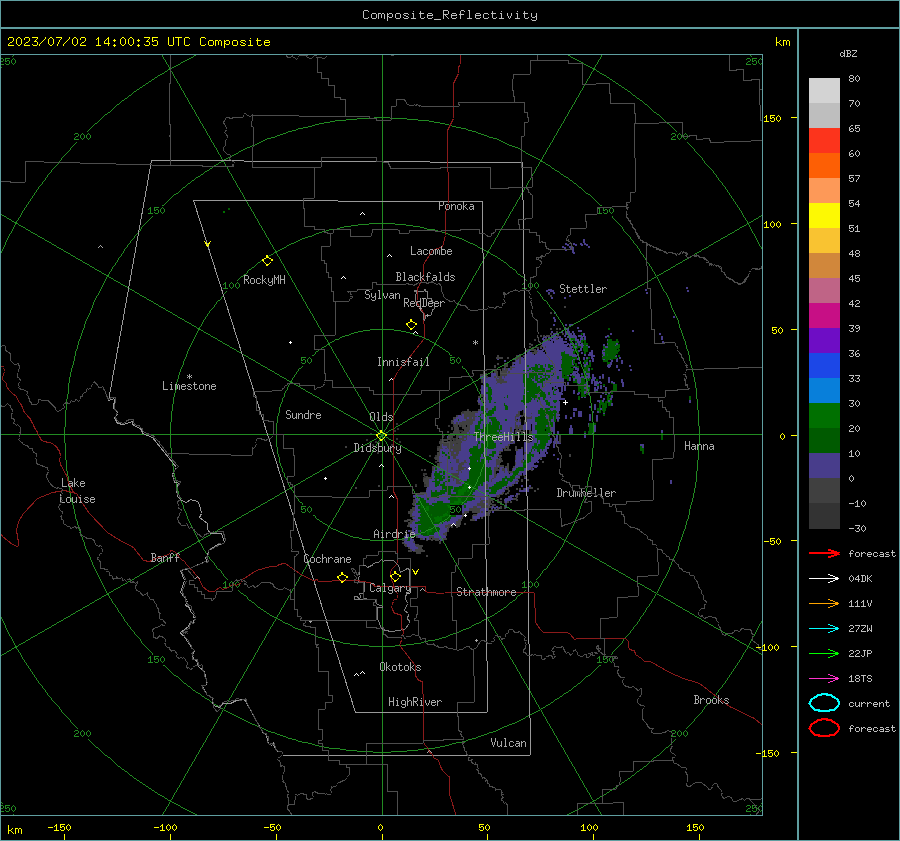Image resolution: width=900 pixels, height=841 pixels.
Task: Click the dBZ legend heading
Action: pyautogui.click(x=848, y=53)
